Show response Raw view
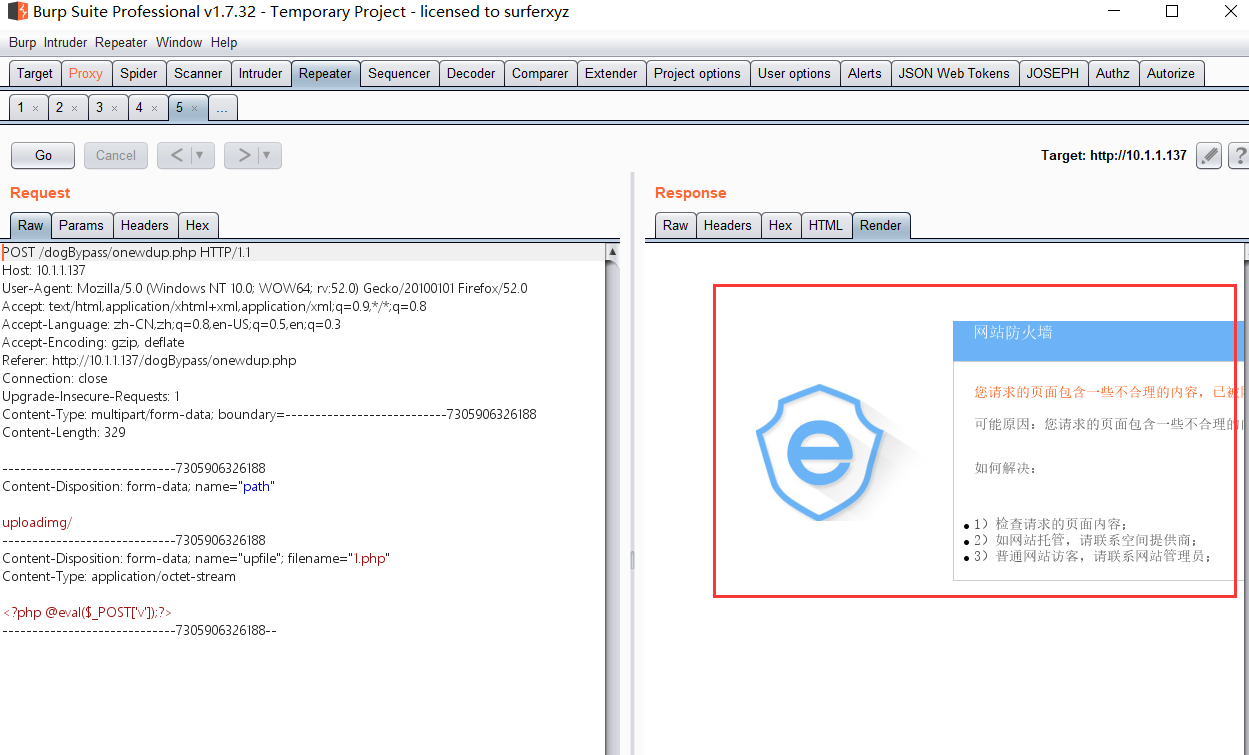1249x755 pixels. pos(676,225)
